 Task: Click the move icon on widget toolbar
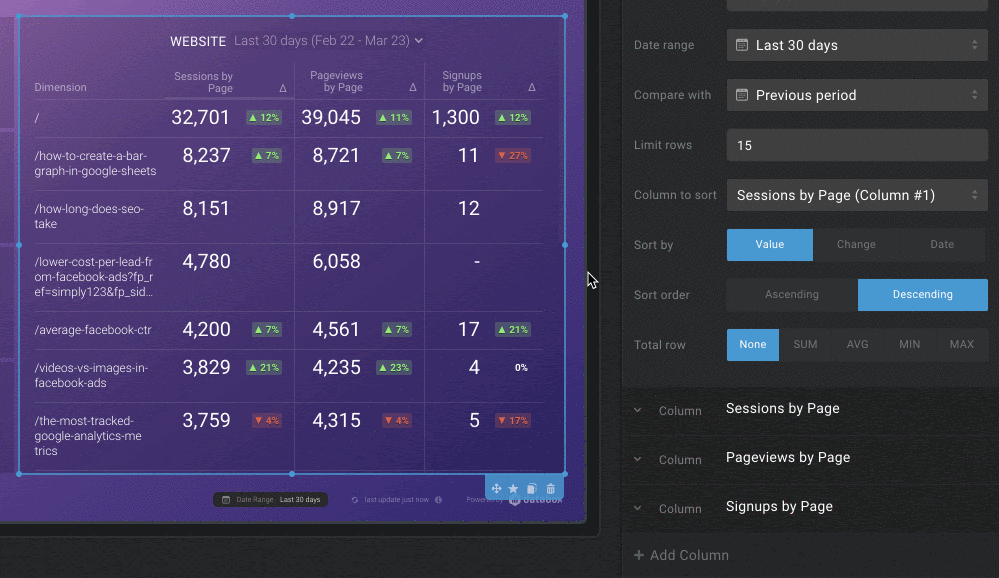(x=496, y=489)
